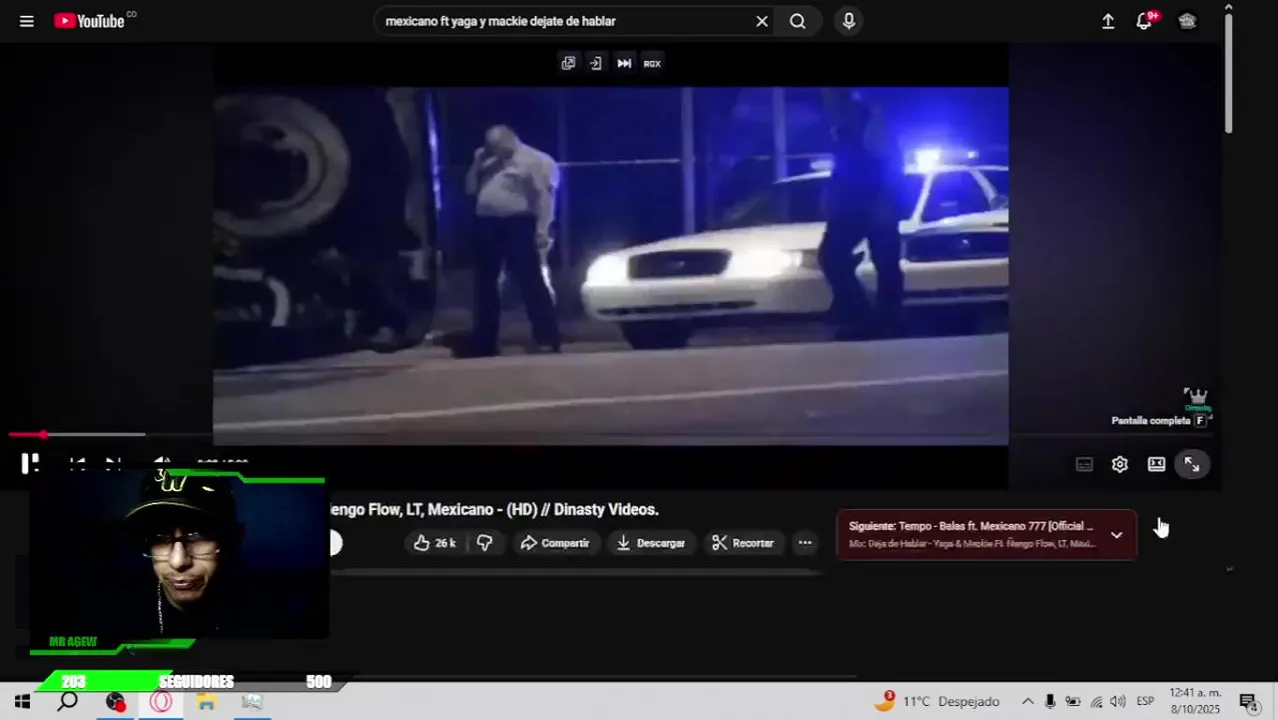This screenshot has height=720, width=1278.
Task: Open volume speaker tray icon
Action: point(1118,701)
